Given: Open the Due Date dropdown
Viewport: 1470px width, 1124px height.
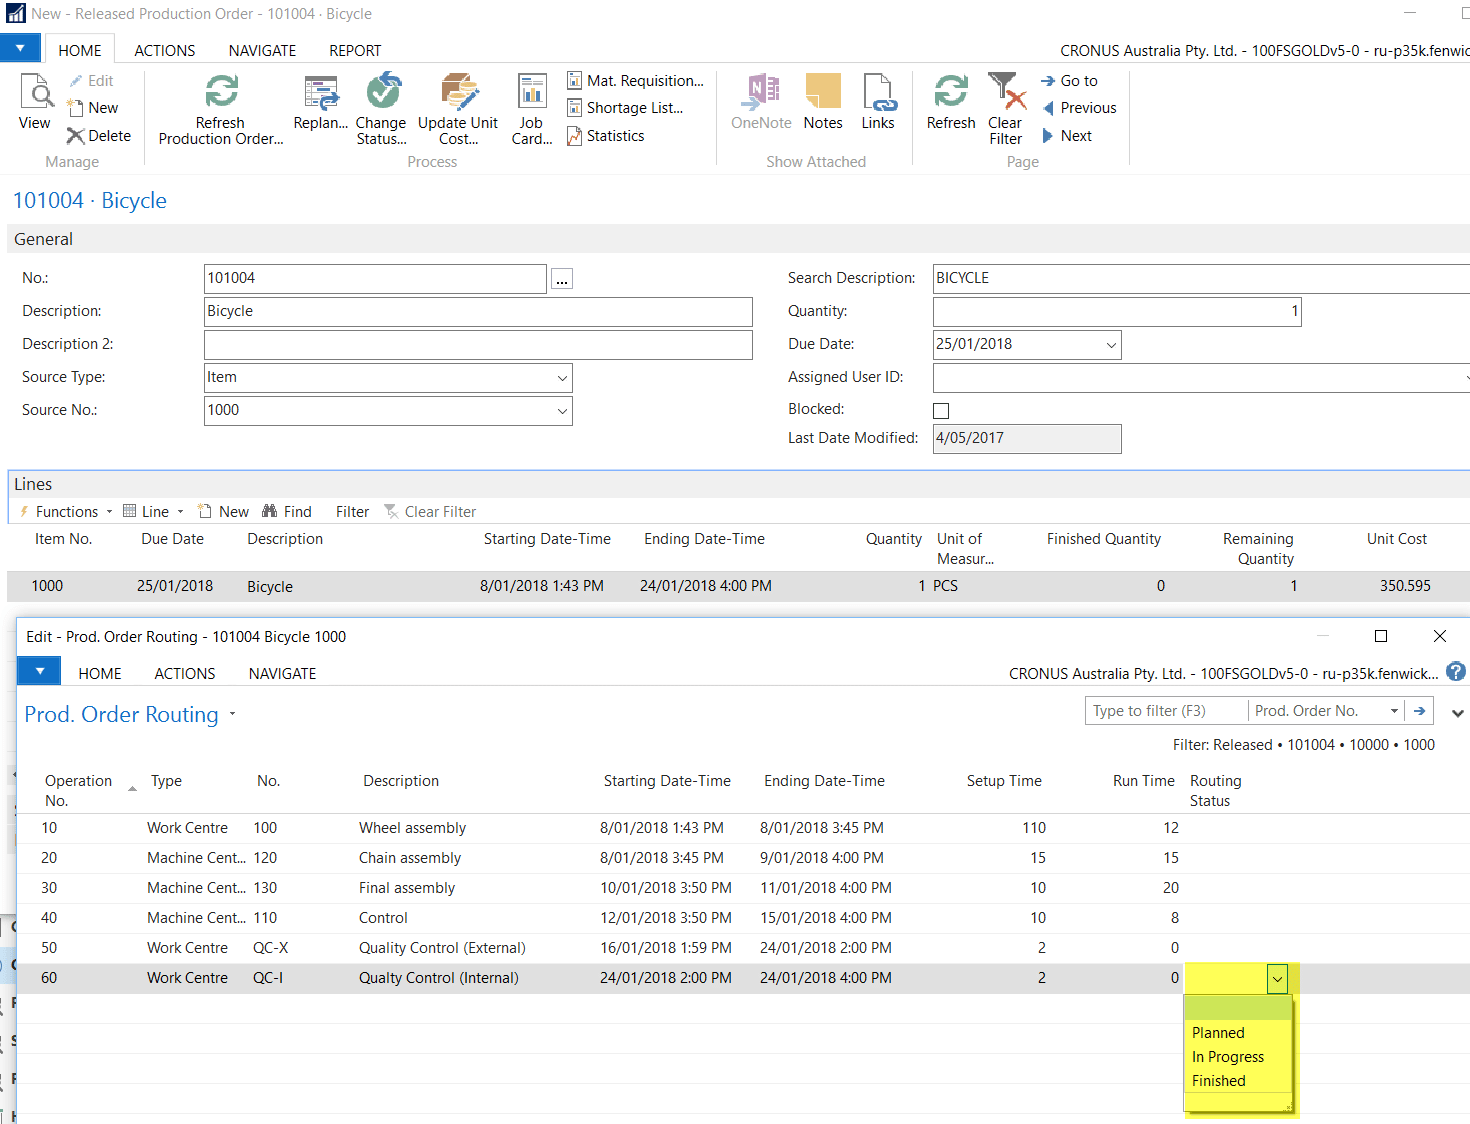Looking at the screenshot, I should [1110, 344].
